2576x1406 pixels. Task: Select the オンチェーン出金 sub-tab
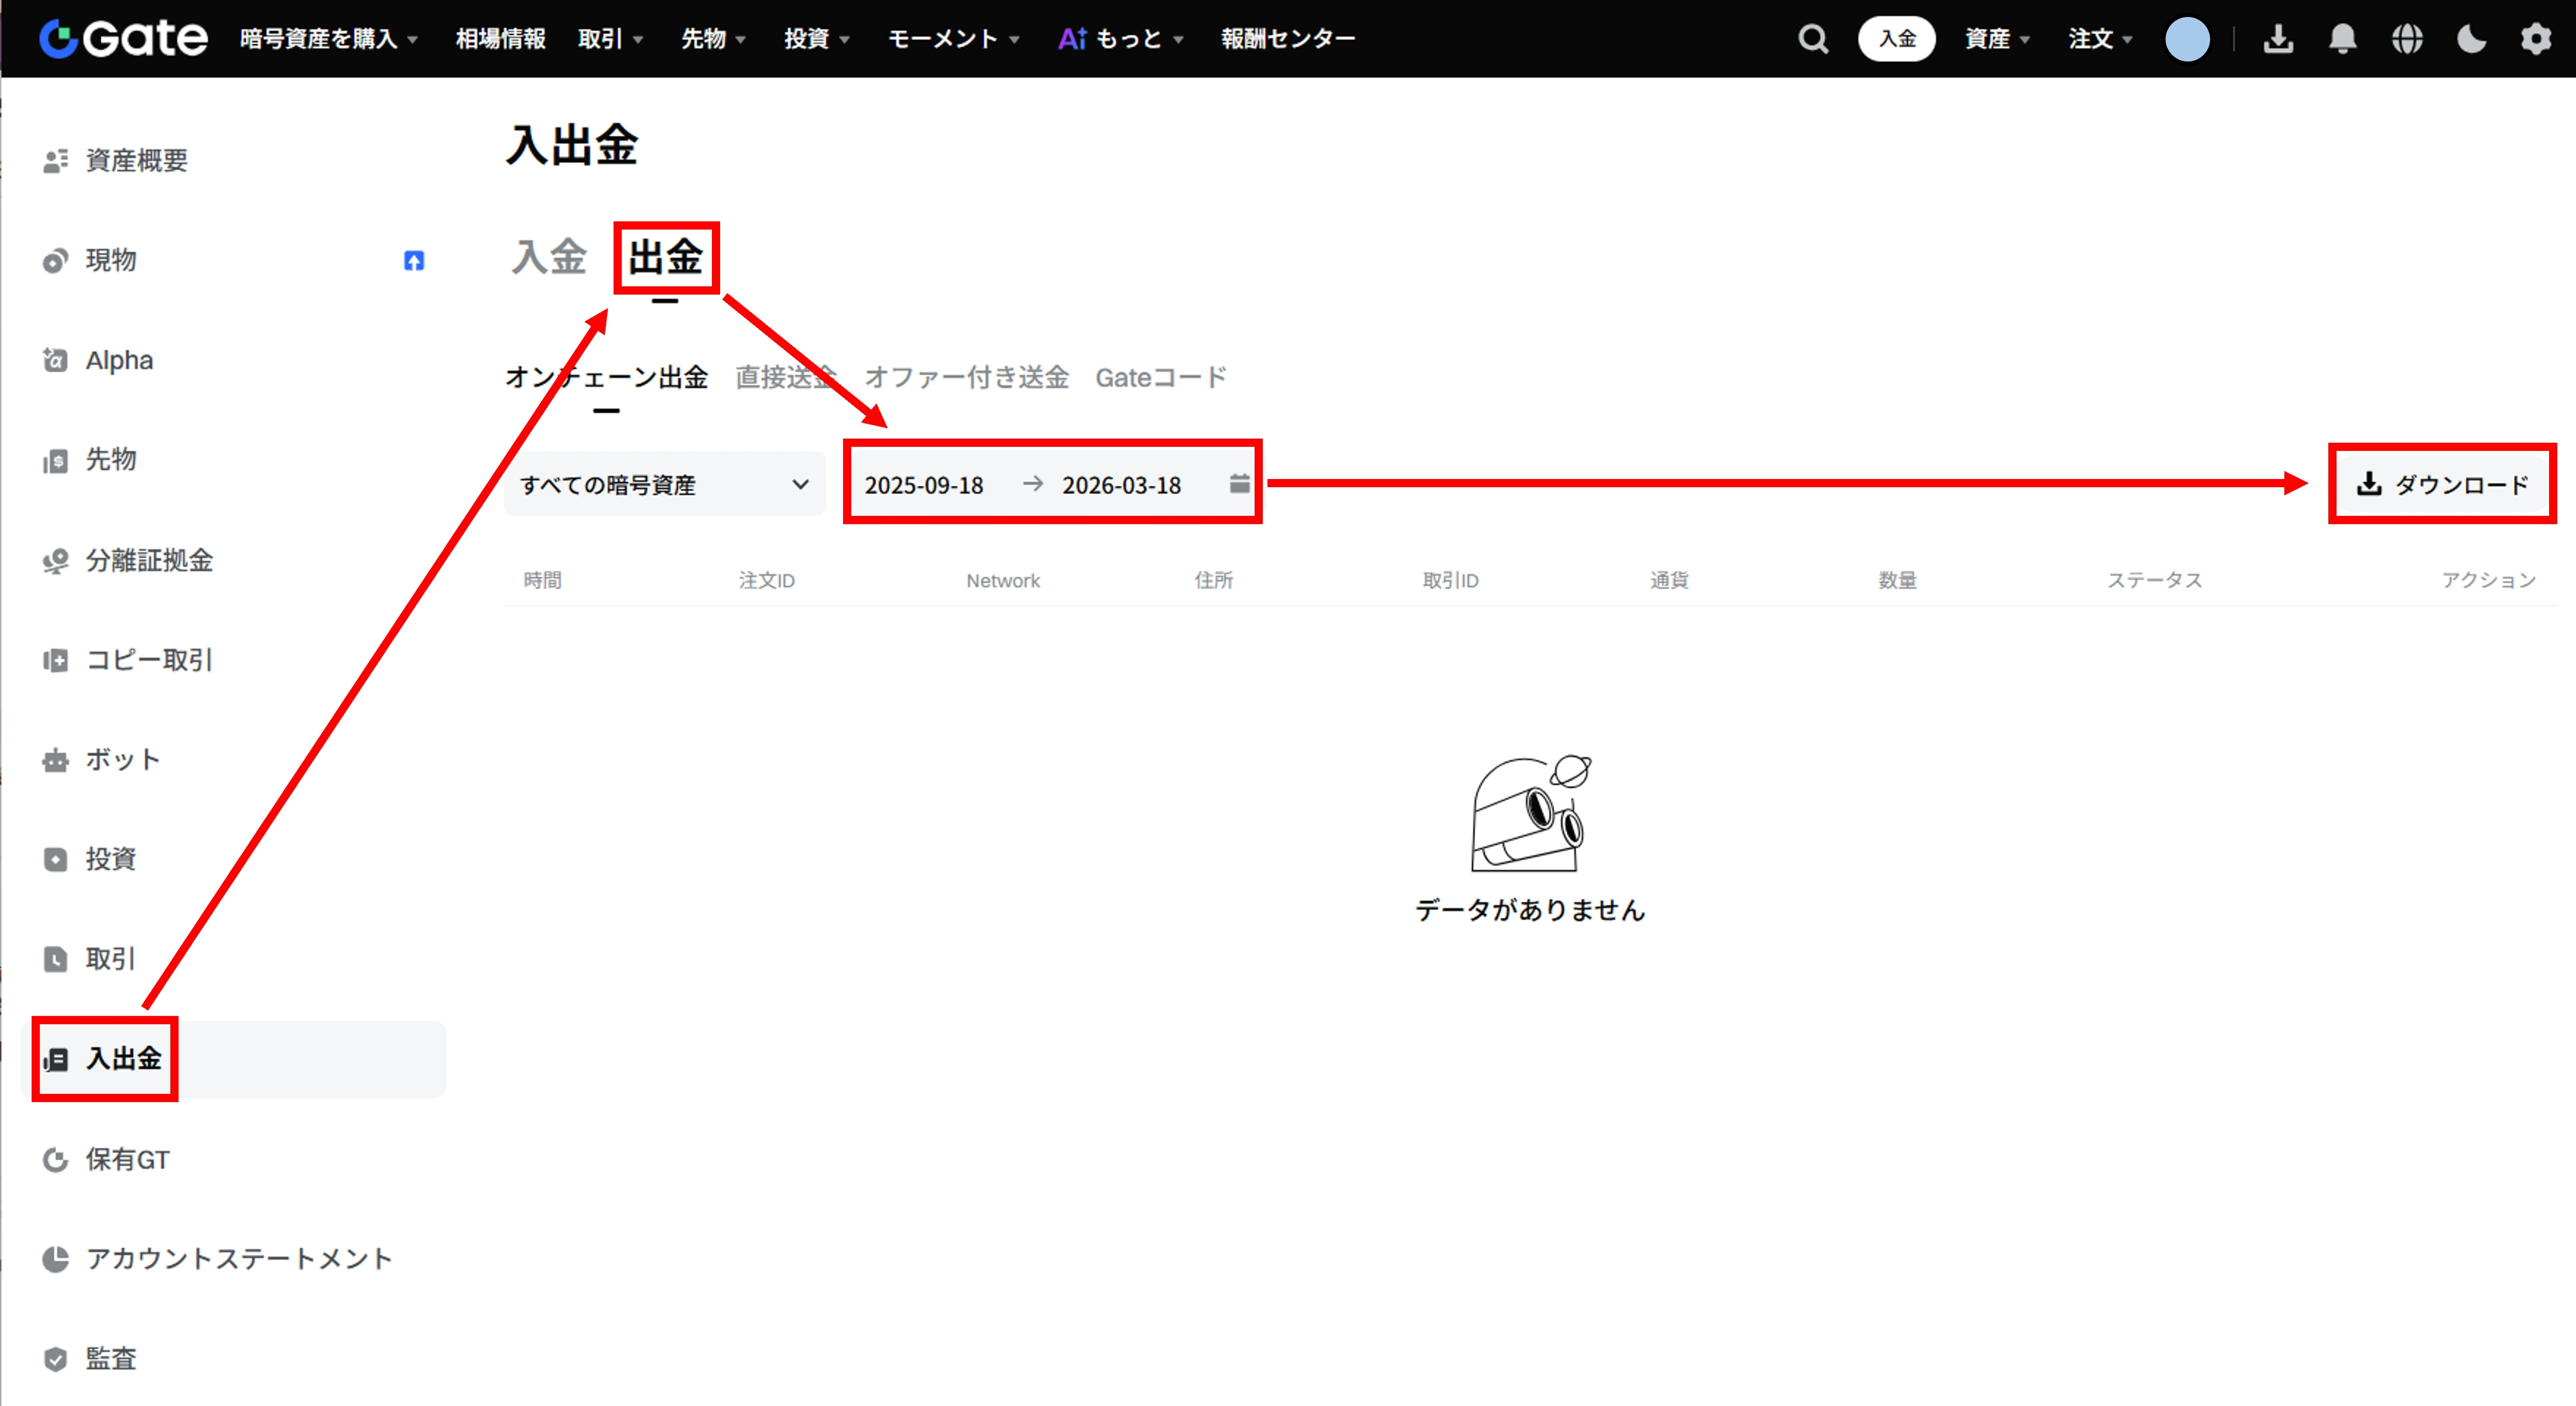(606, 377)
